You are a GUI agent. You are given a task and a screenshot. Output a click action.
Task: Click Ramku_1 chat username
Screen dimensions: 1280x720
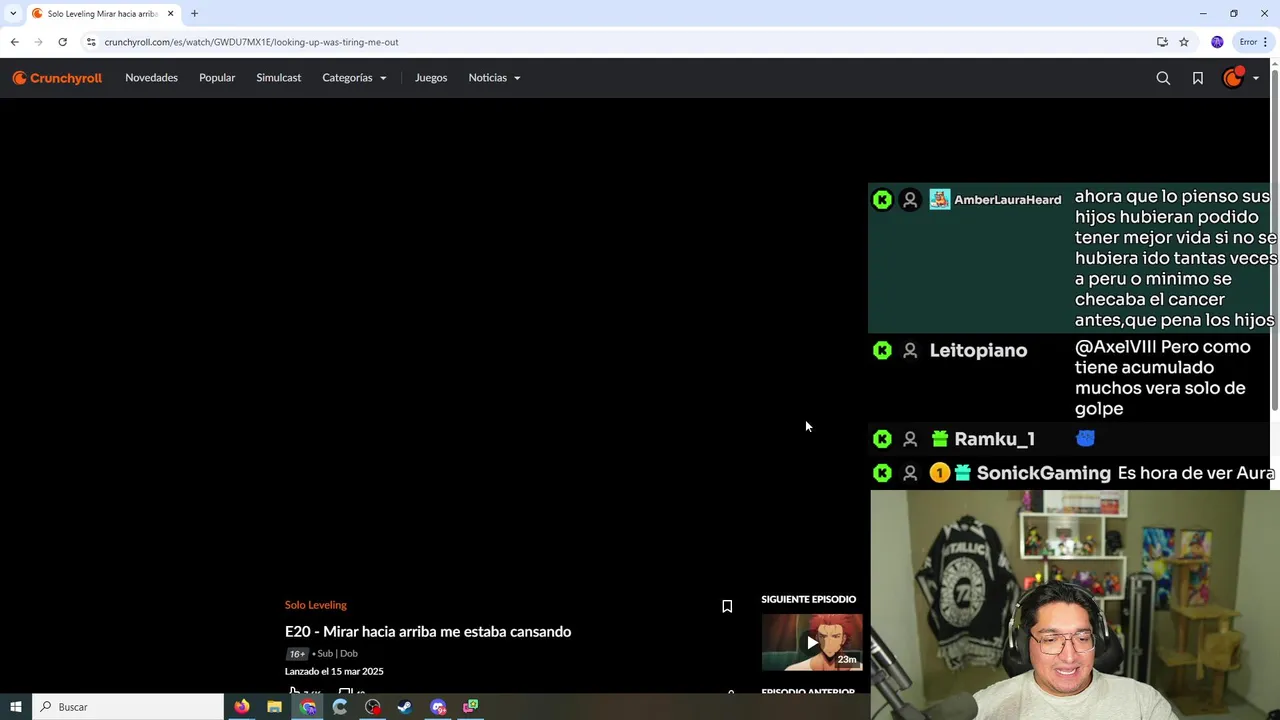coord(994,439)
